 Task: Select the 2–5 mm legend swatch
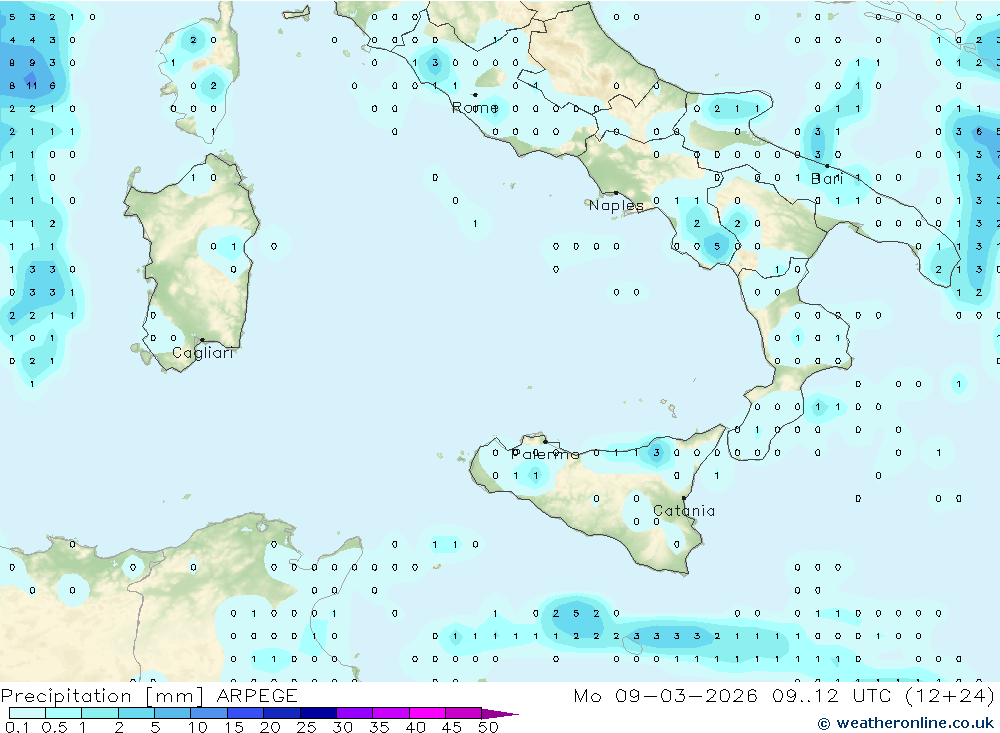pyautogui.click(x=136, y=713)
